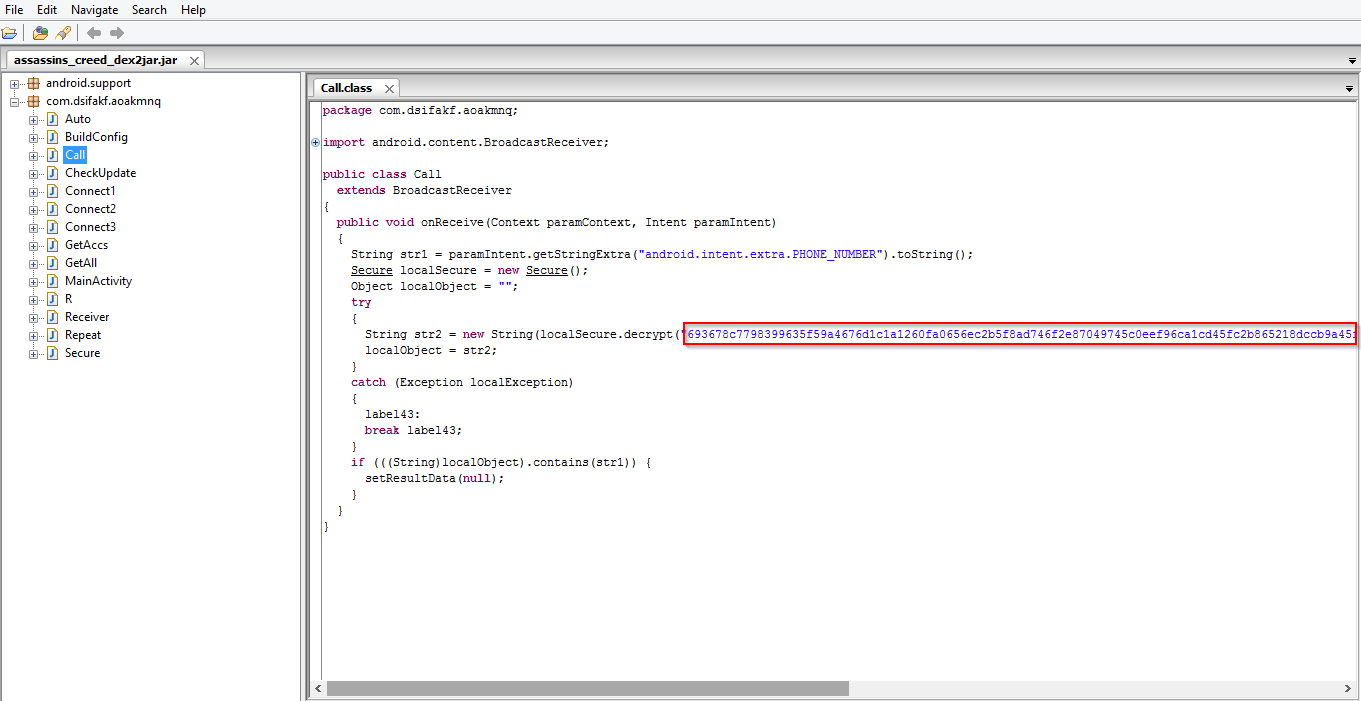The width and height of the screenshot is (1361, 701).
Task: Open the editor tab list dropdown arrow
Action: tap(1349, 89)
